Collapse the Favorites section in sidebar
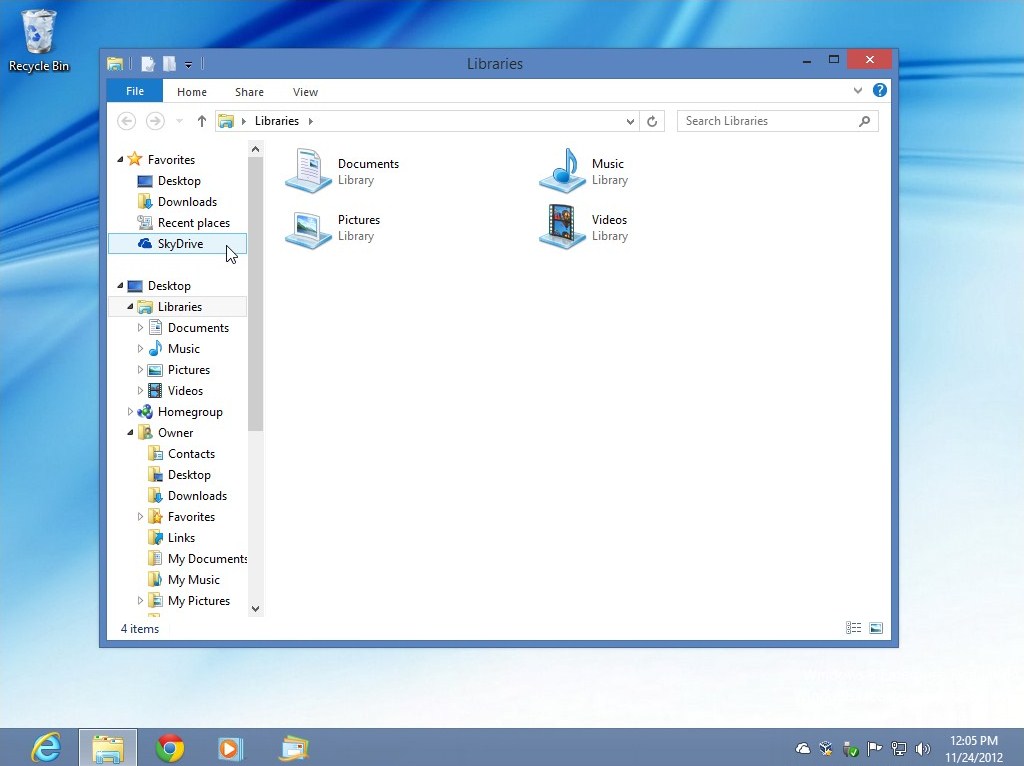This screenshot has width=1024, height=766. [121, 160]
